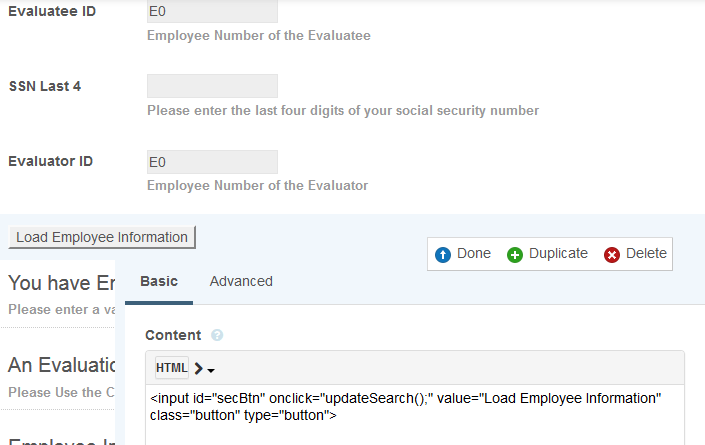Screen dimensions: 705x445
Task: Click the blue Done arrow icon
Action: 442,255
